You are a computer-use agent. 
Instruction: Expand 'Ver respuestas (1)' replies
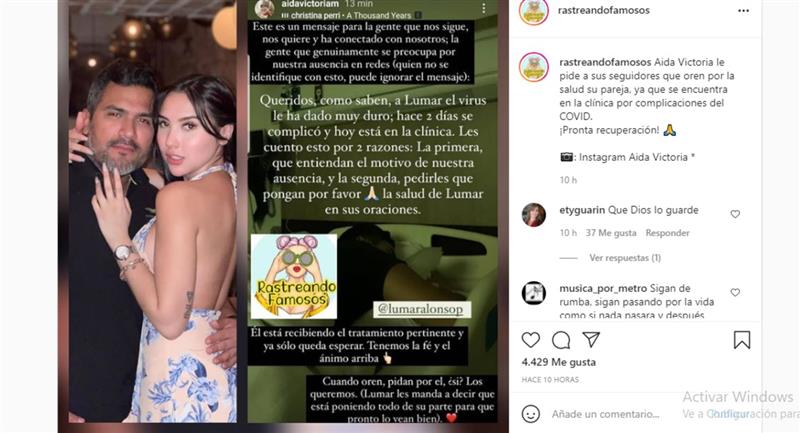(625, 258)
